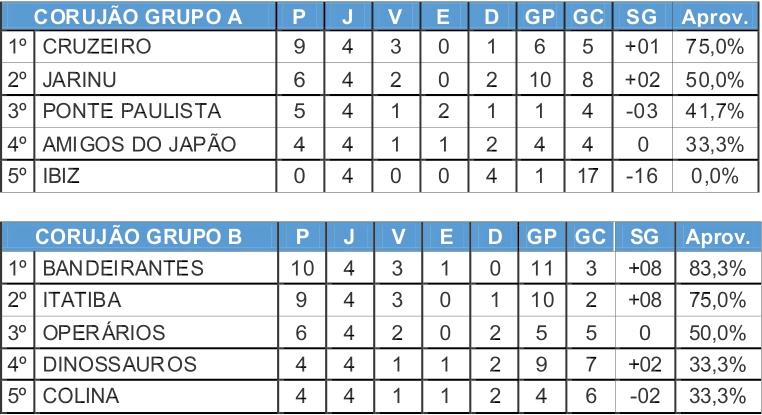Click the IBIZ team name cell
Image resolution: width=762 pixels, height=415 pixels.
click(x=155, y=176)
